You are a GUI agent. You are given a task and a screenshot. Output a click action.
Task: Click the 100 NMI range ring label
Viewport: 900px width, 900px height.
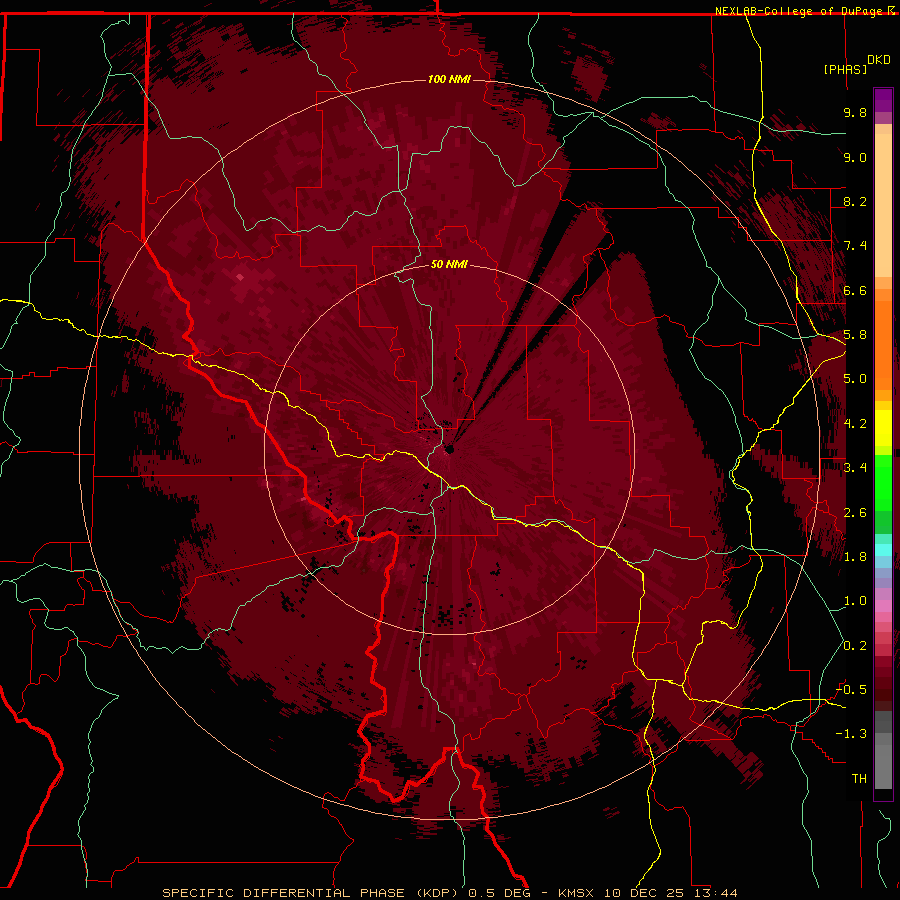coord(449,79)
